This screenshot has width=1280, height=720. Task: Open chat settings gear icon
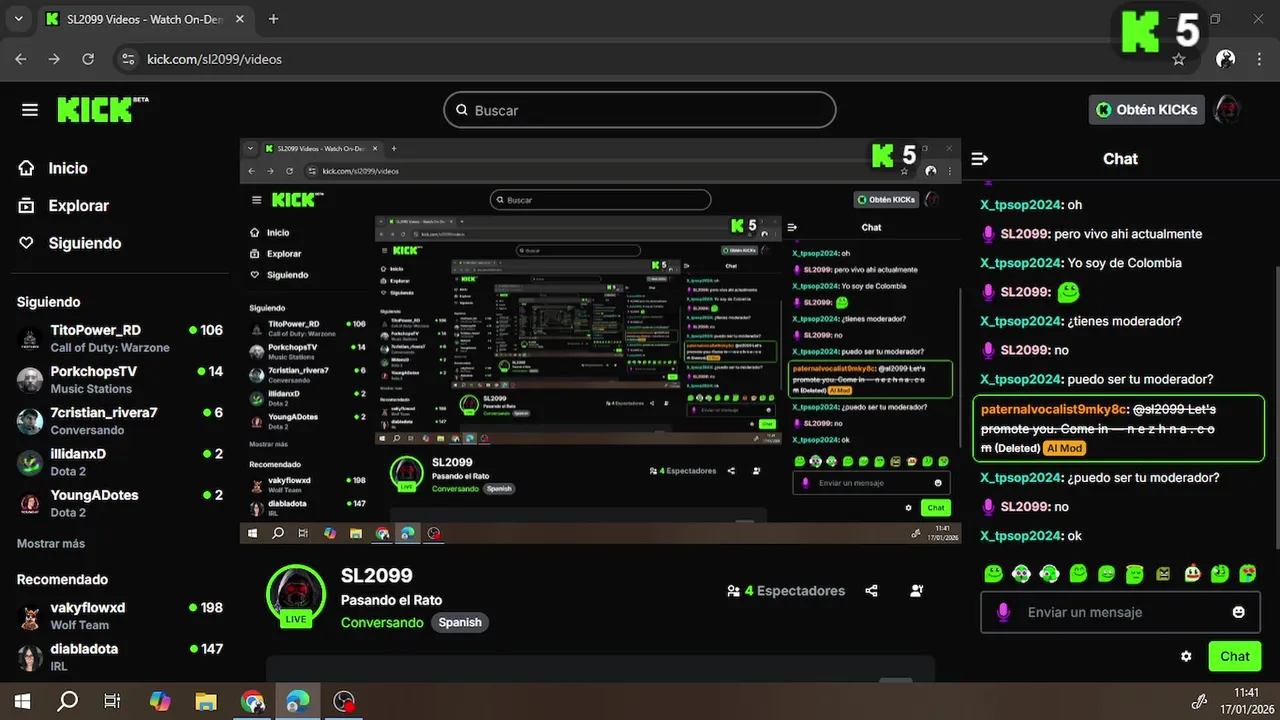(1186, 657)
